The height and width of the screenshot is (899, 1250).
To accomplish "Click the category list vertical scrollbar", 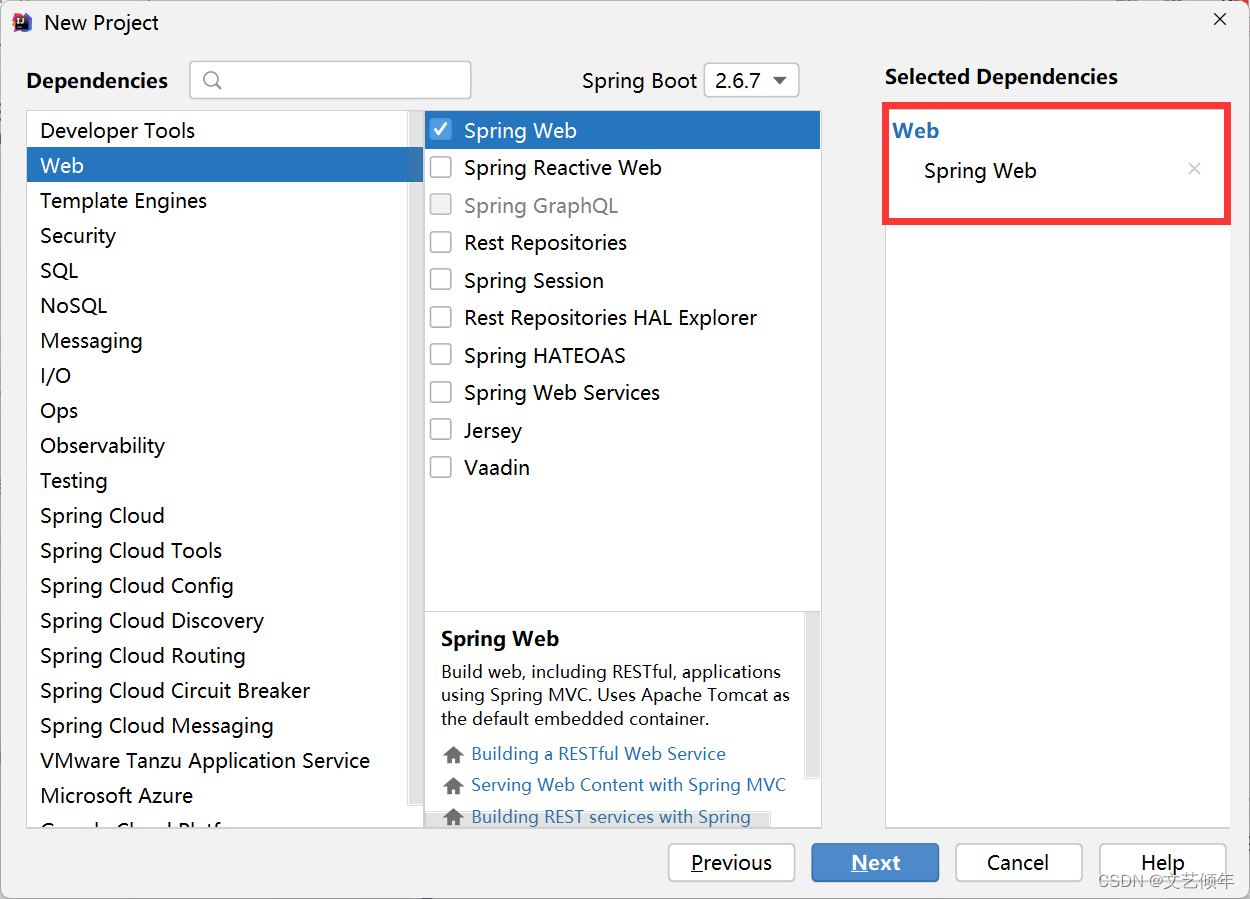I will 415,458.
